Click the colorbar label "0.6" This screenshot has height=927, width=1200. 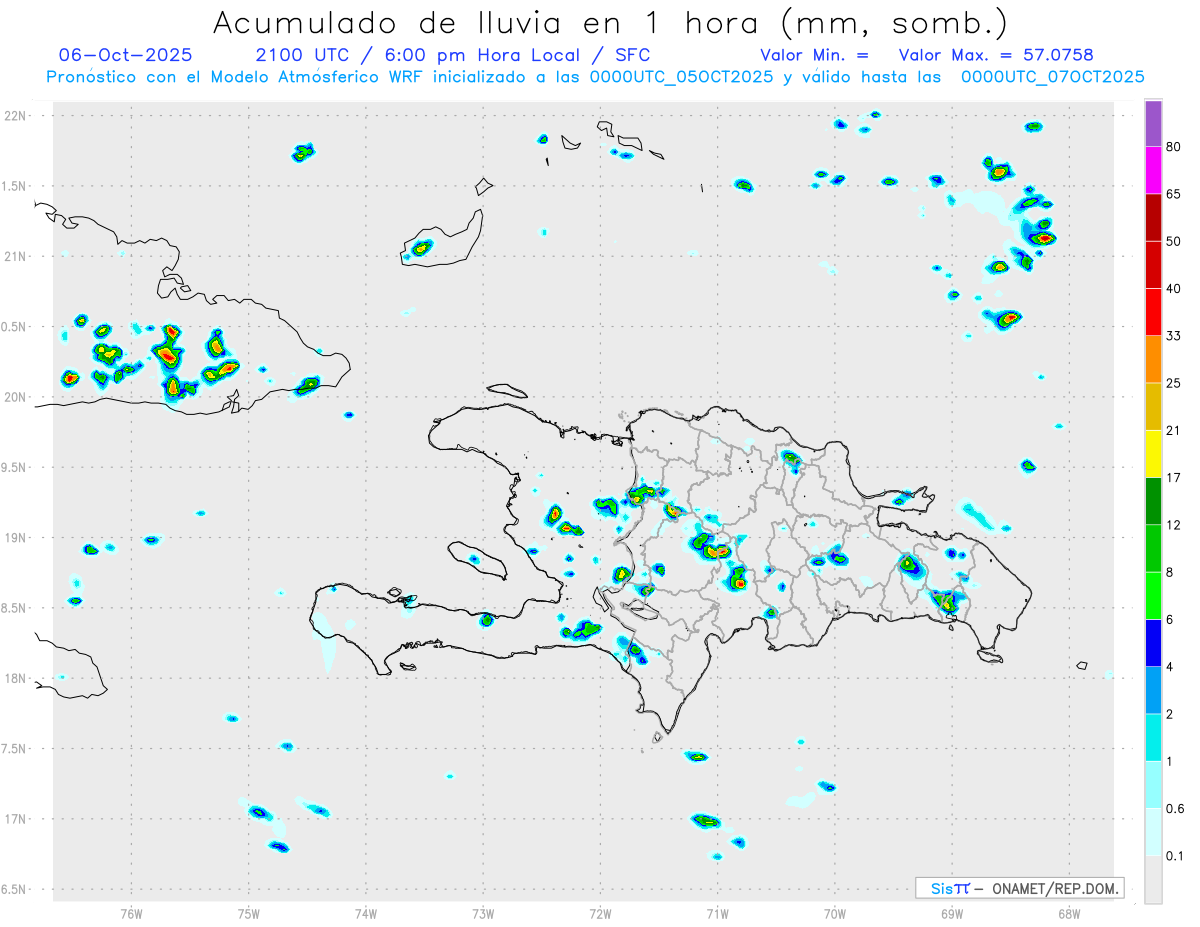coord(1175,808)
